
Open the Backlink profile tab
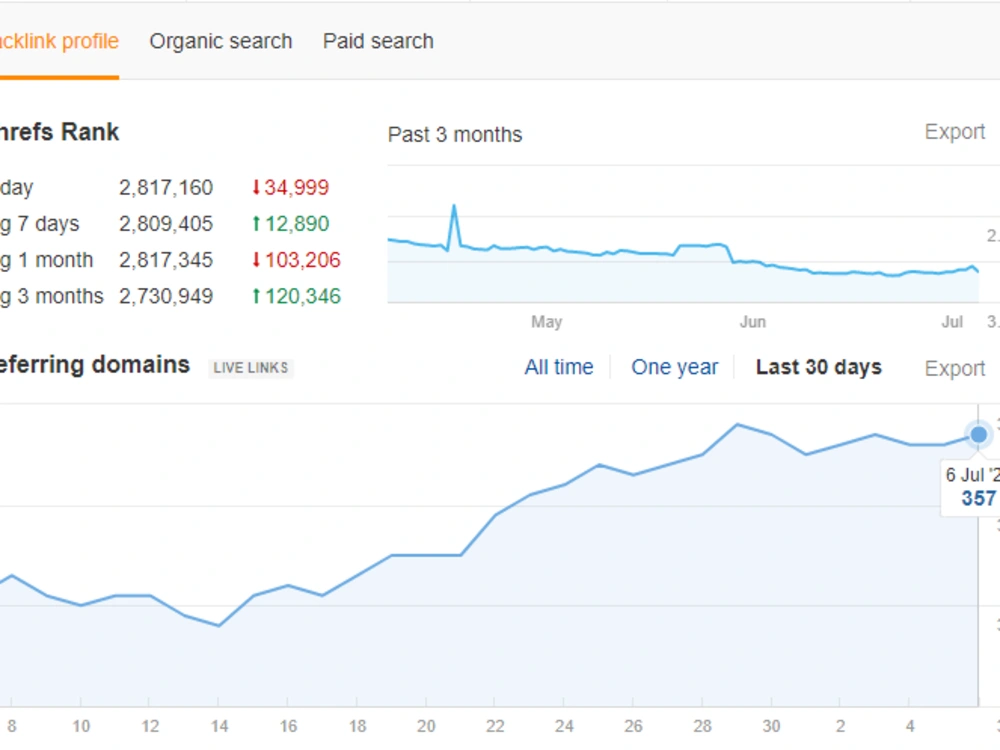59,41
